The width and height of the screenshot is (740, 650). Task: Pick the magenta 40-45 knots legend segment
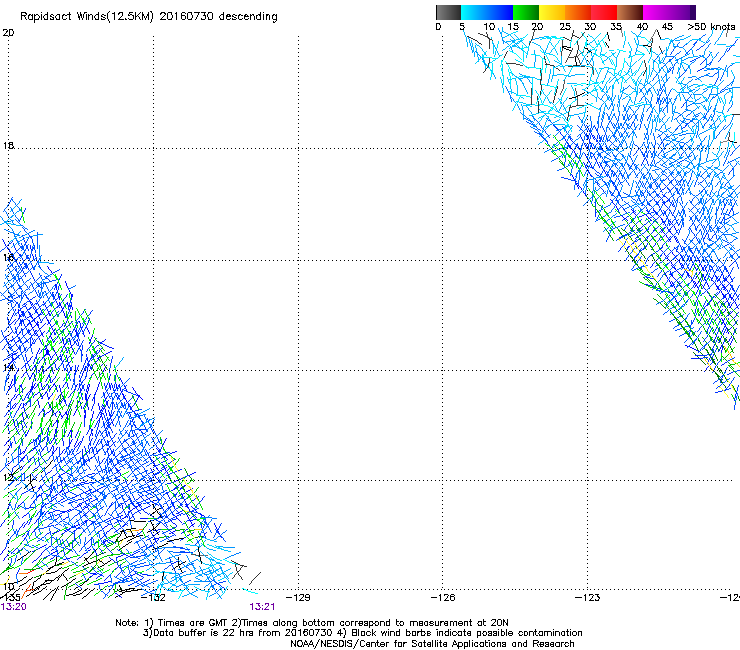tap(656, 12)
